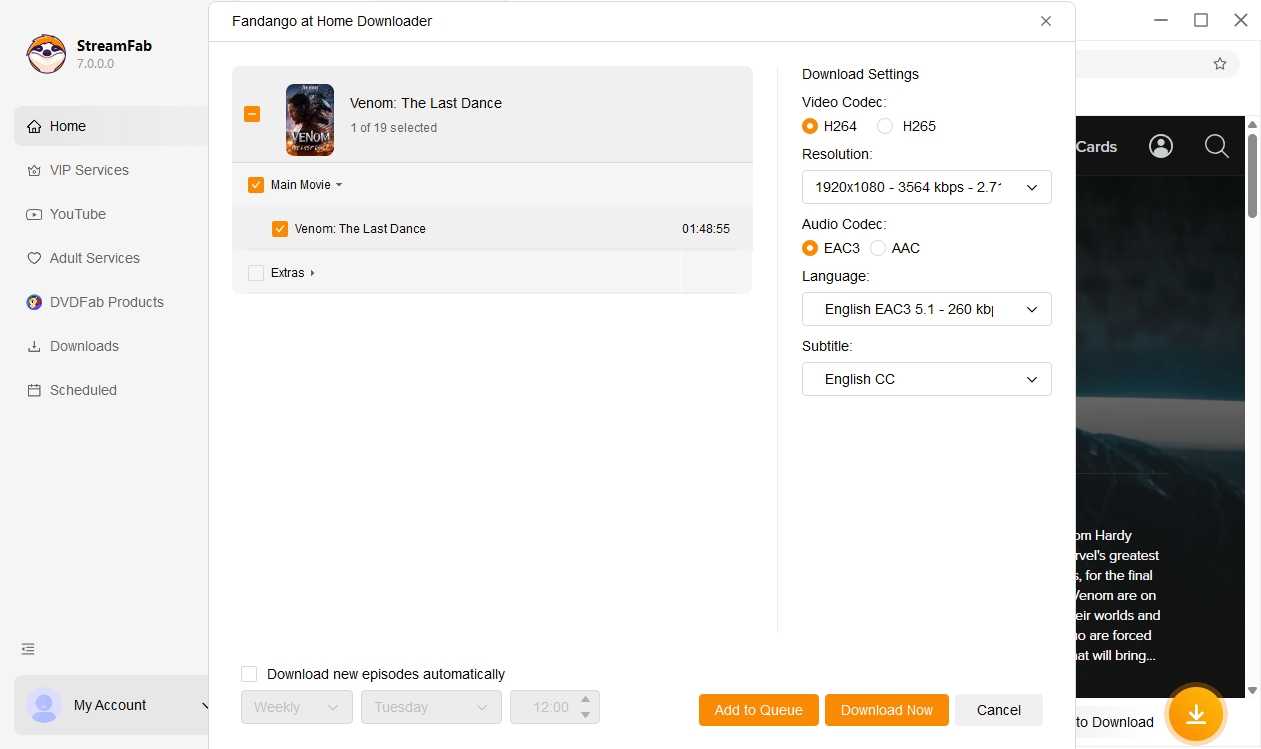Select the AAC audio codec
The width and height of the screenshot is (1261, 749).
pos(878,248)
